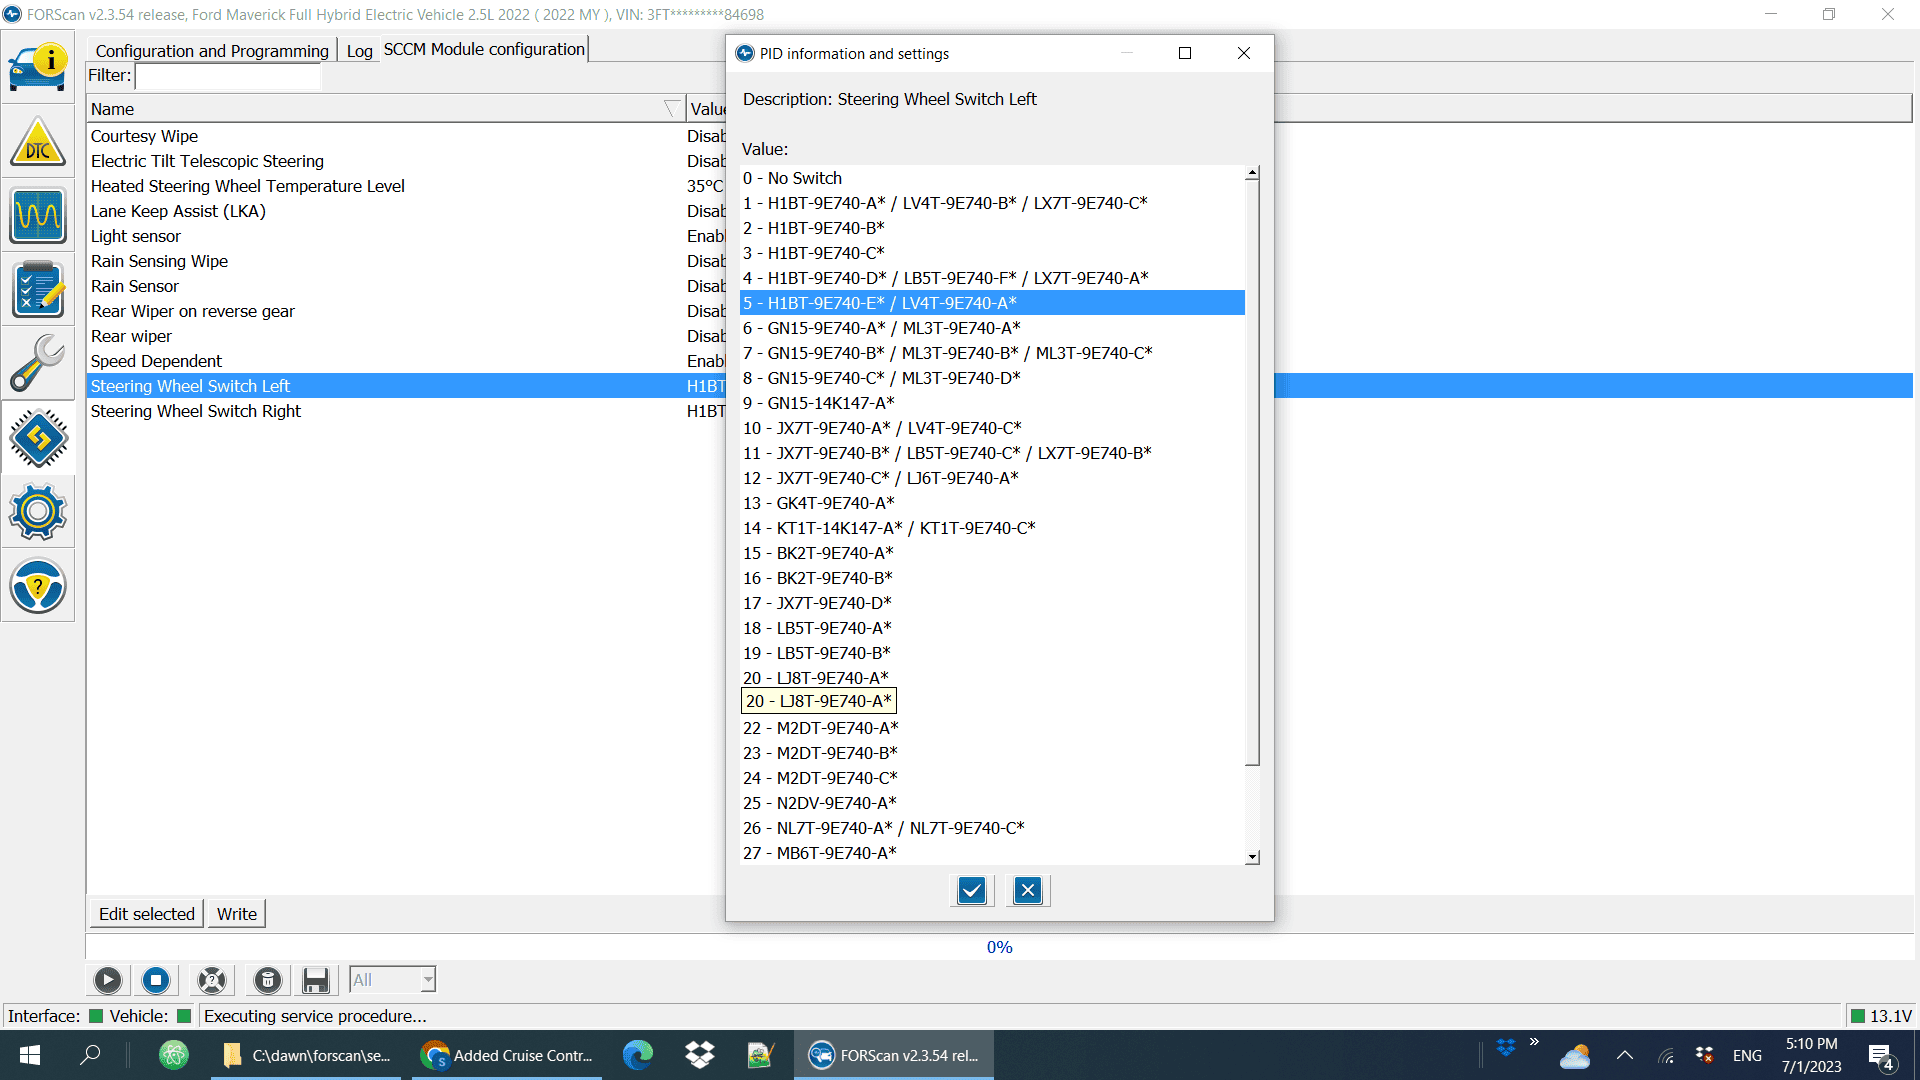Select the Electric Tilt Telescopic Steering row
The width and height of the screenshot is (1920, 1080).
point(406,161)
